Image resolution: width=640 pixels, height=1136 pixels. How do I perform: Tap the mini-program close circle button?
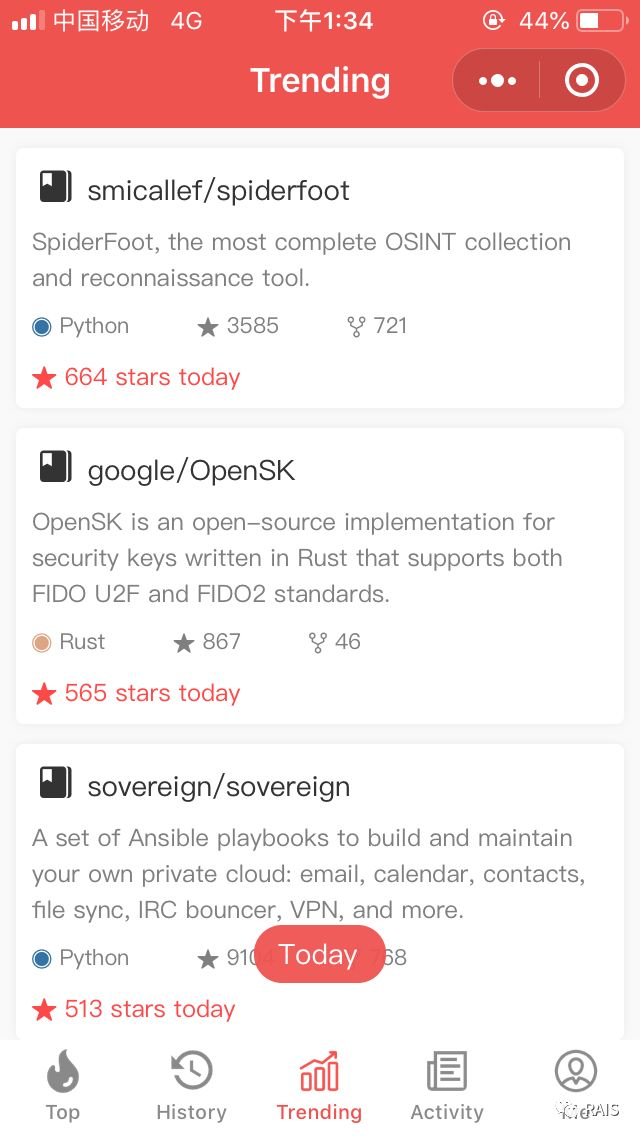click(x=582, y=80)
